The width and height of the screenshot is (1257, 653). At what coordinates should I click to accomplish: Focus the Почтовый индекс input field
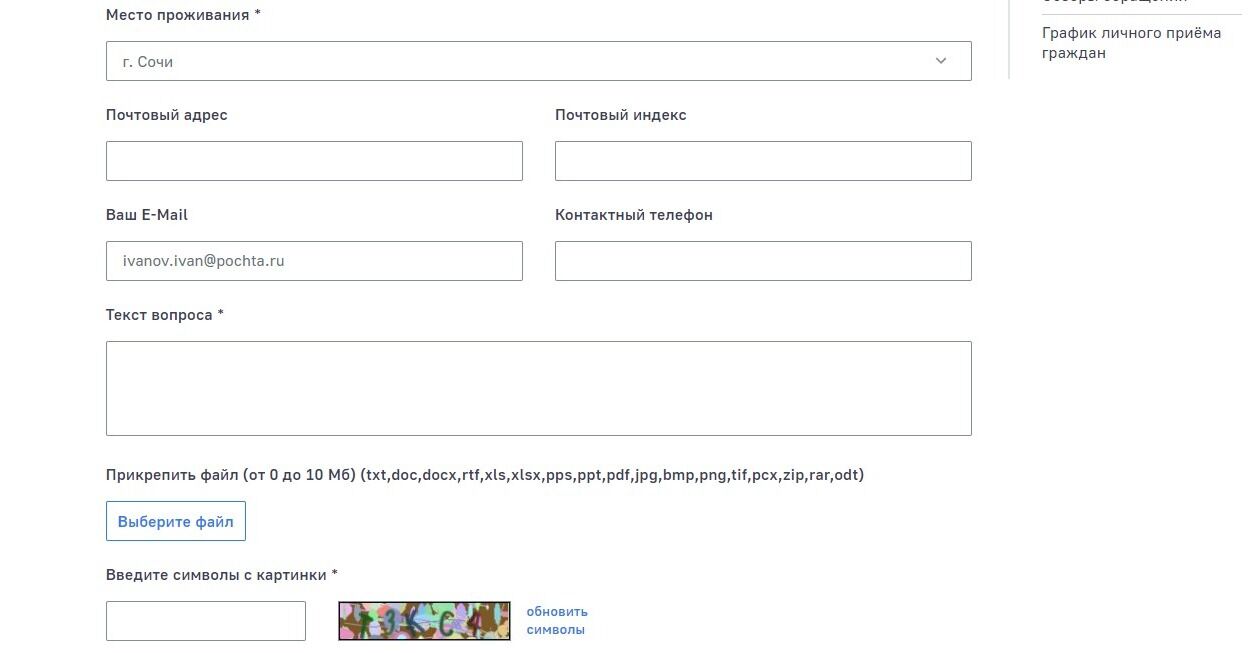[x=763, y=161]
